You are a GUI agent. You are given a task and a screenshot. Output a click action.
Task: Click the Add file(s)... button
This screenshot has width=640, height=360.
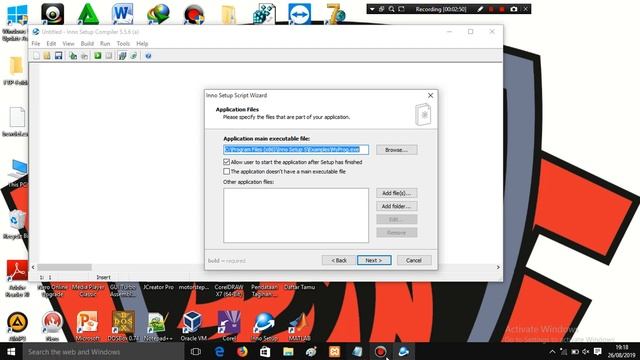[396, 193]
